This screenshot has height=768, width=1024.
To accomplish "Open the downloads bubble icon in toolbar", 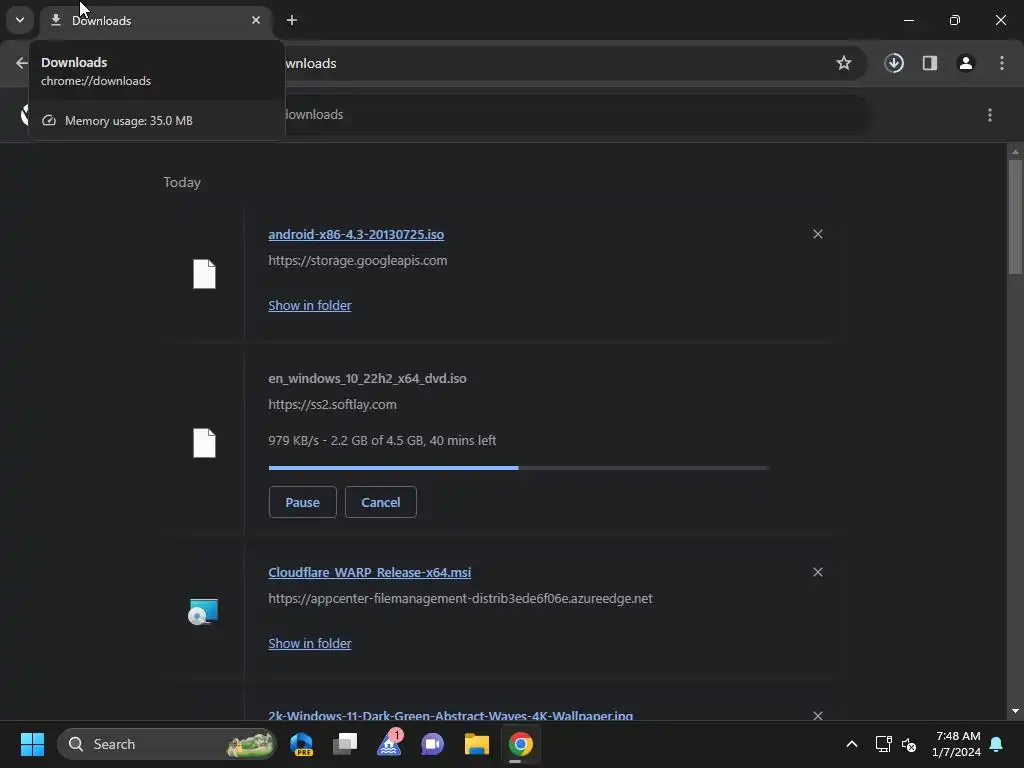I will tap(894, 63).
